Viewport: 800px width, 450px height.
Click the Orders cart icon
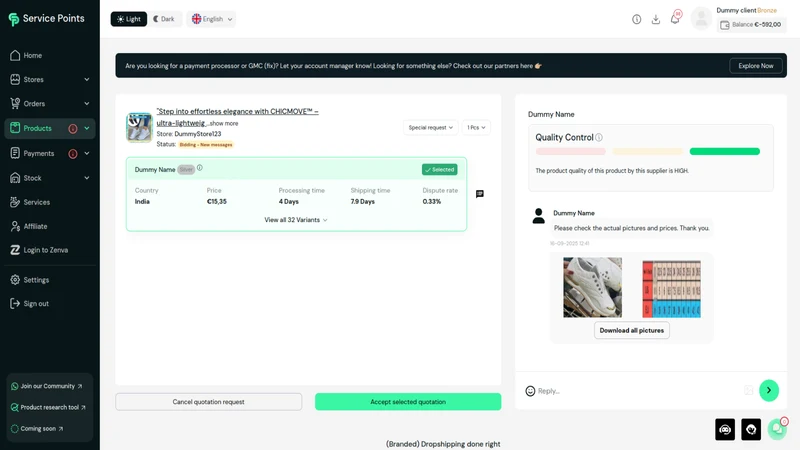tap(15, 104)
